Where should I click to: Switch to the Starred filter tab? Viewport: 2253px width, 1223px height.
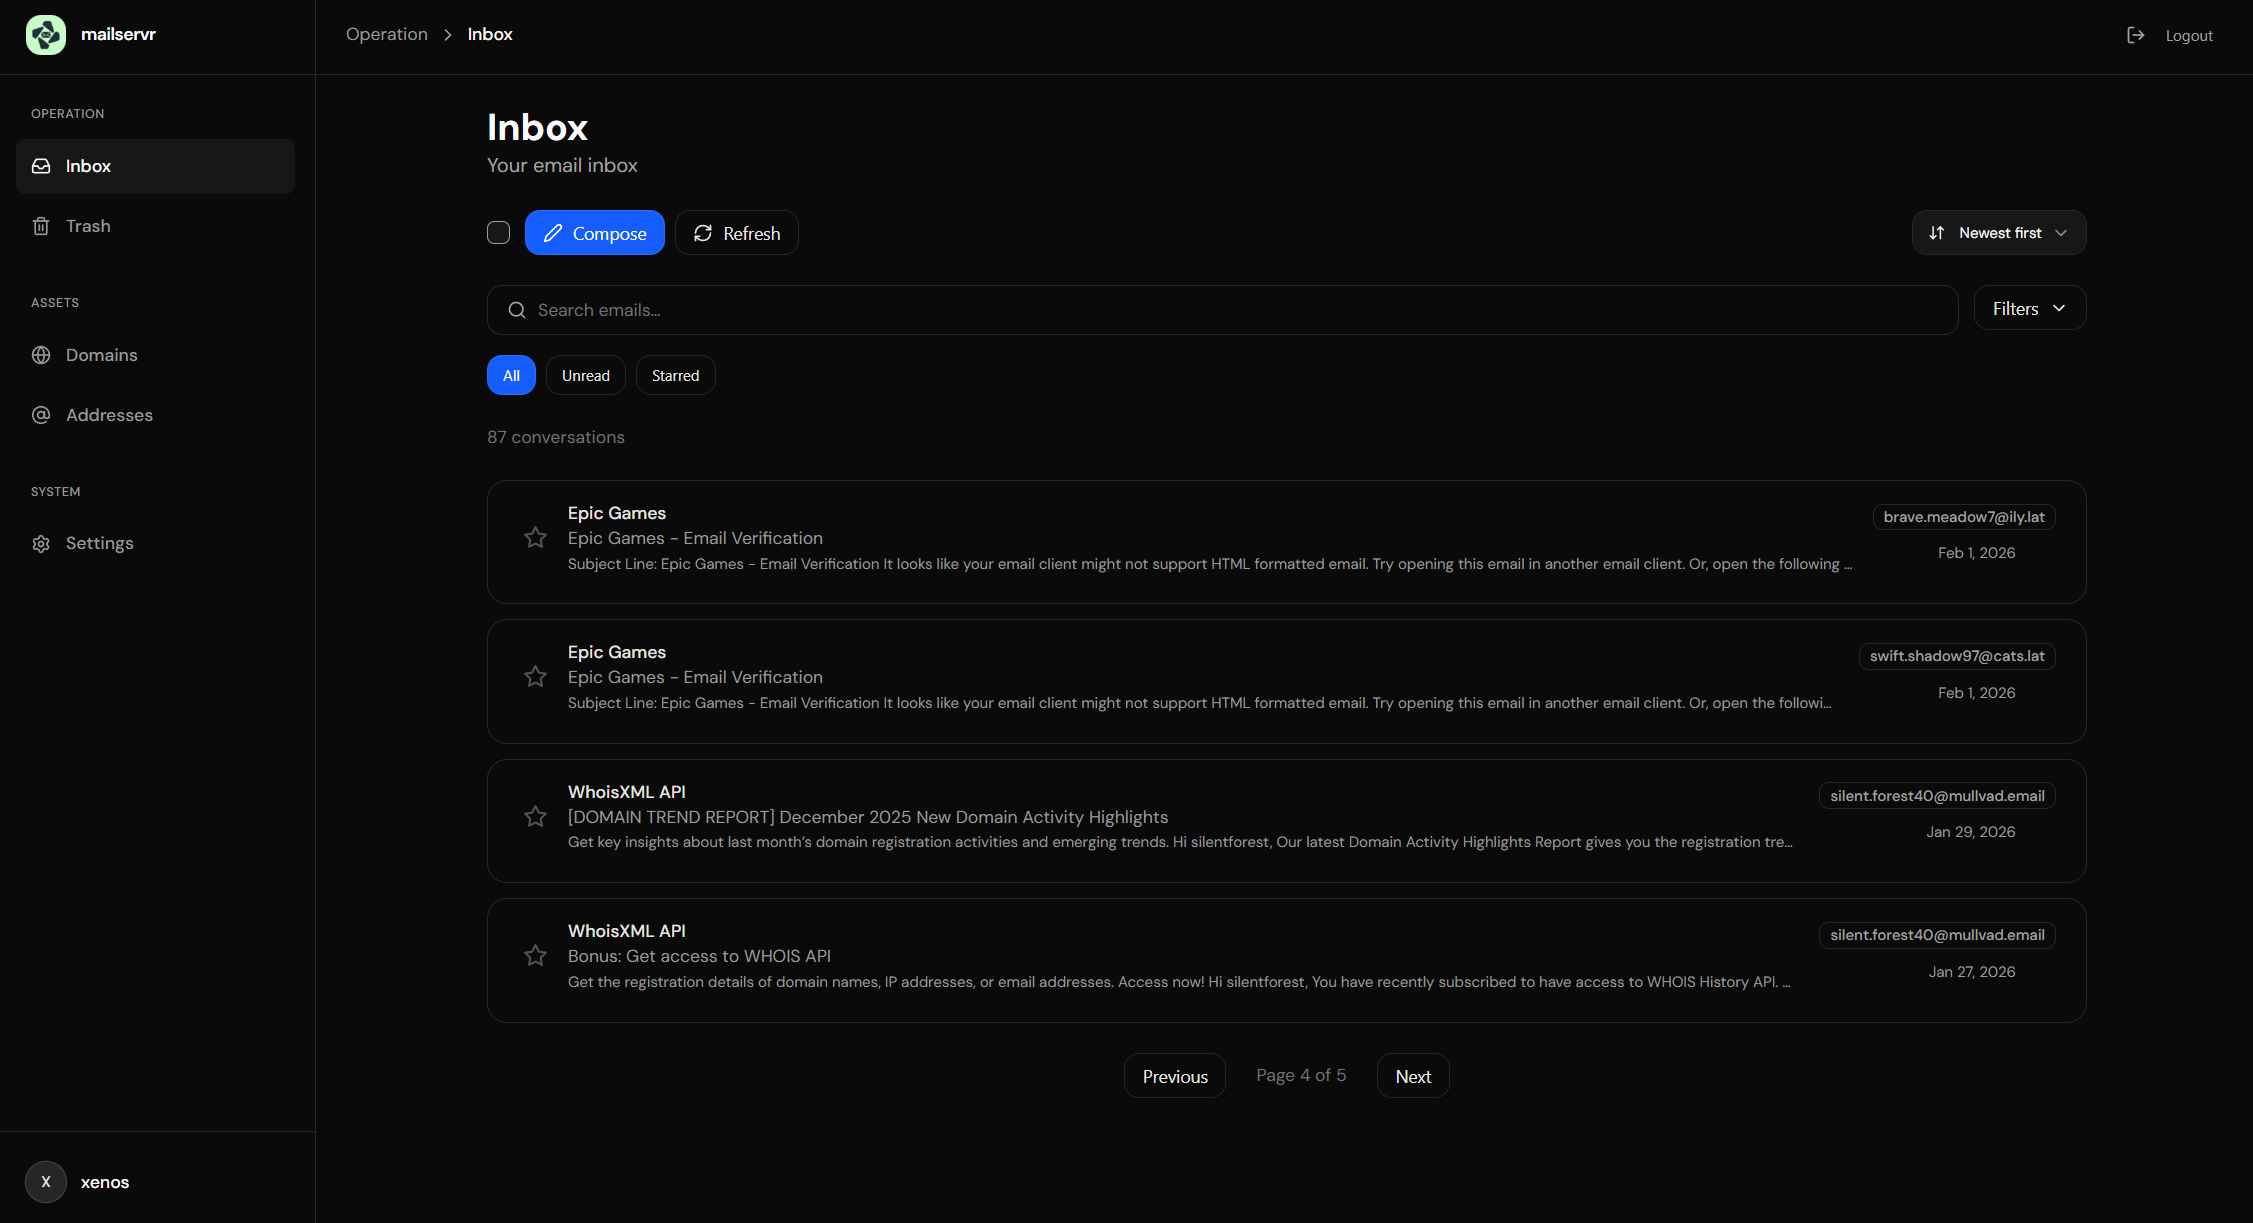coord(675,375)
